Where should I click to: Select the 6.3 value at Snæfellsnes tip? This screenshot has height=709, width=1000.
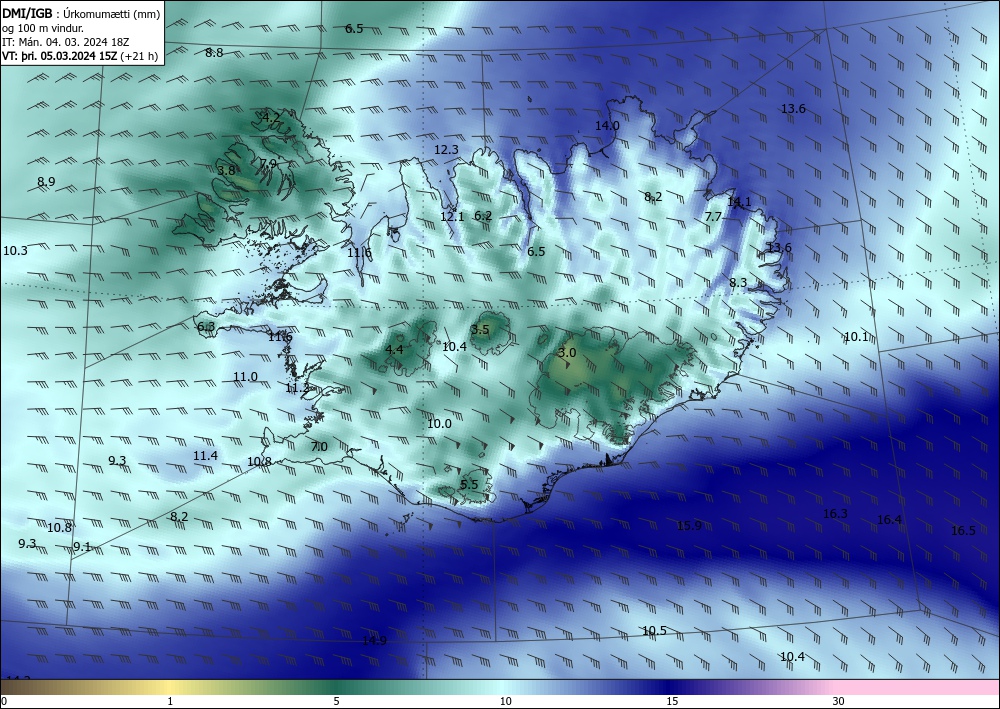point(206,327)
